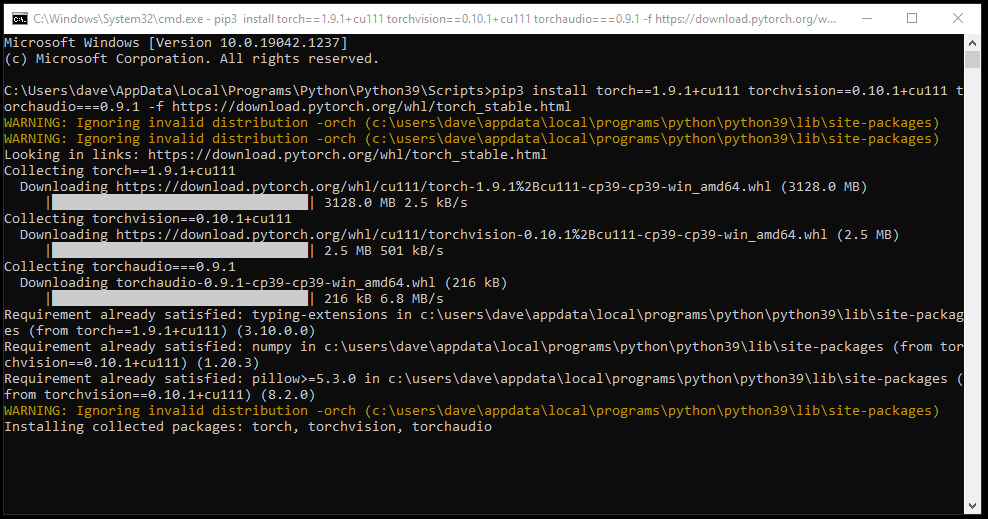
Task: Click the pillow>=5.3.0 requirement satisfied line
Action: tap(483, 387)
